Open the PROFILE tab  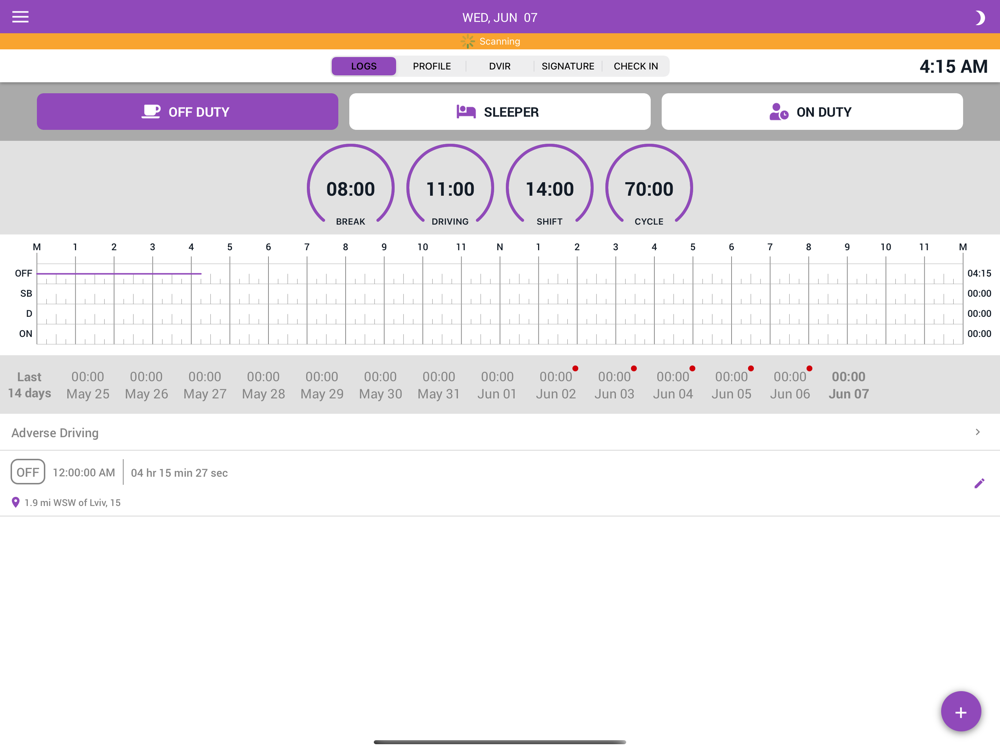point(432,66)
